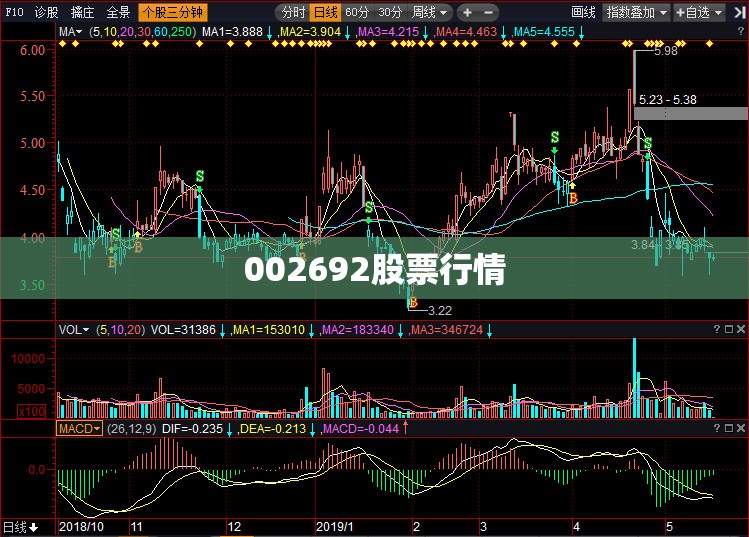Click the skip-to-end arrow icon at top right
This screenshot has height=537, width=749.
(x=739, y=12)
